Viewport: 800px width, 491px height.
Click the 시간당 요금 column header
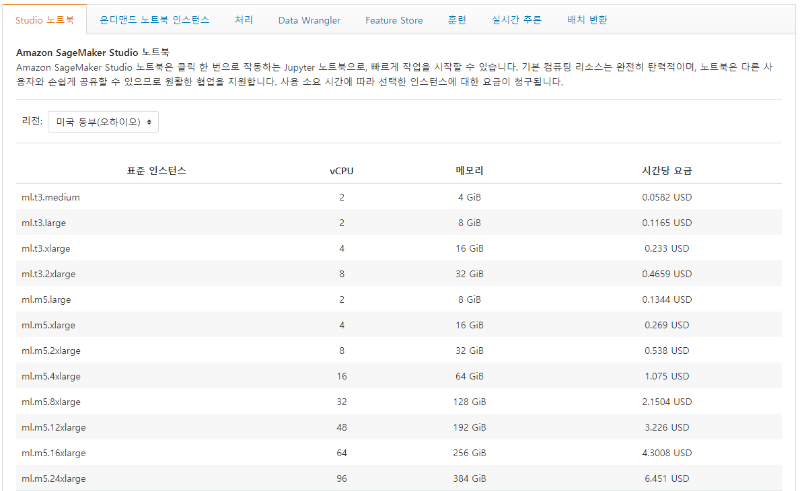(667, 170)
